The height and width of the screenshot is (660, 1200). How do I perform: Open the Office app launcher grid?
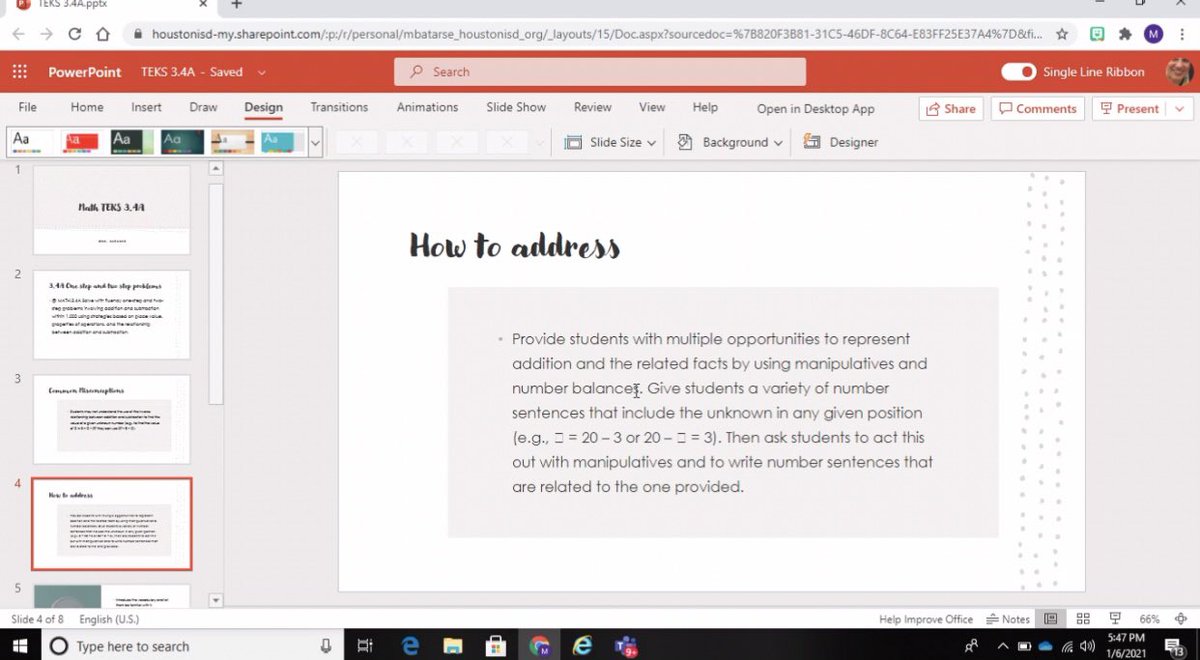(x=19, y=72)
